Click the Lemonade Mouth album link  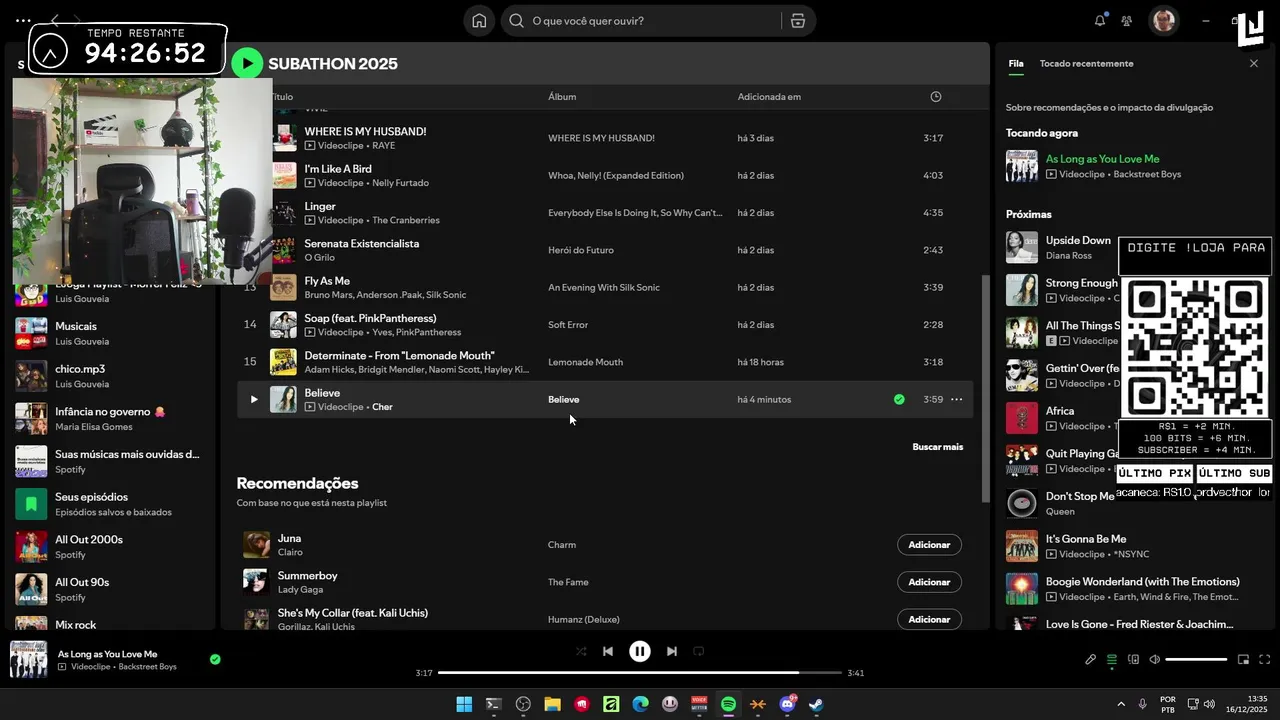click(x=585, y=362)
